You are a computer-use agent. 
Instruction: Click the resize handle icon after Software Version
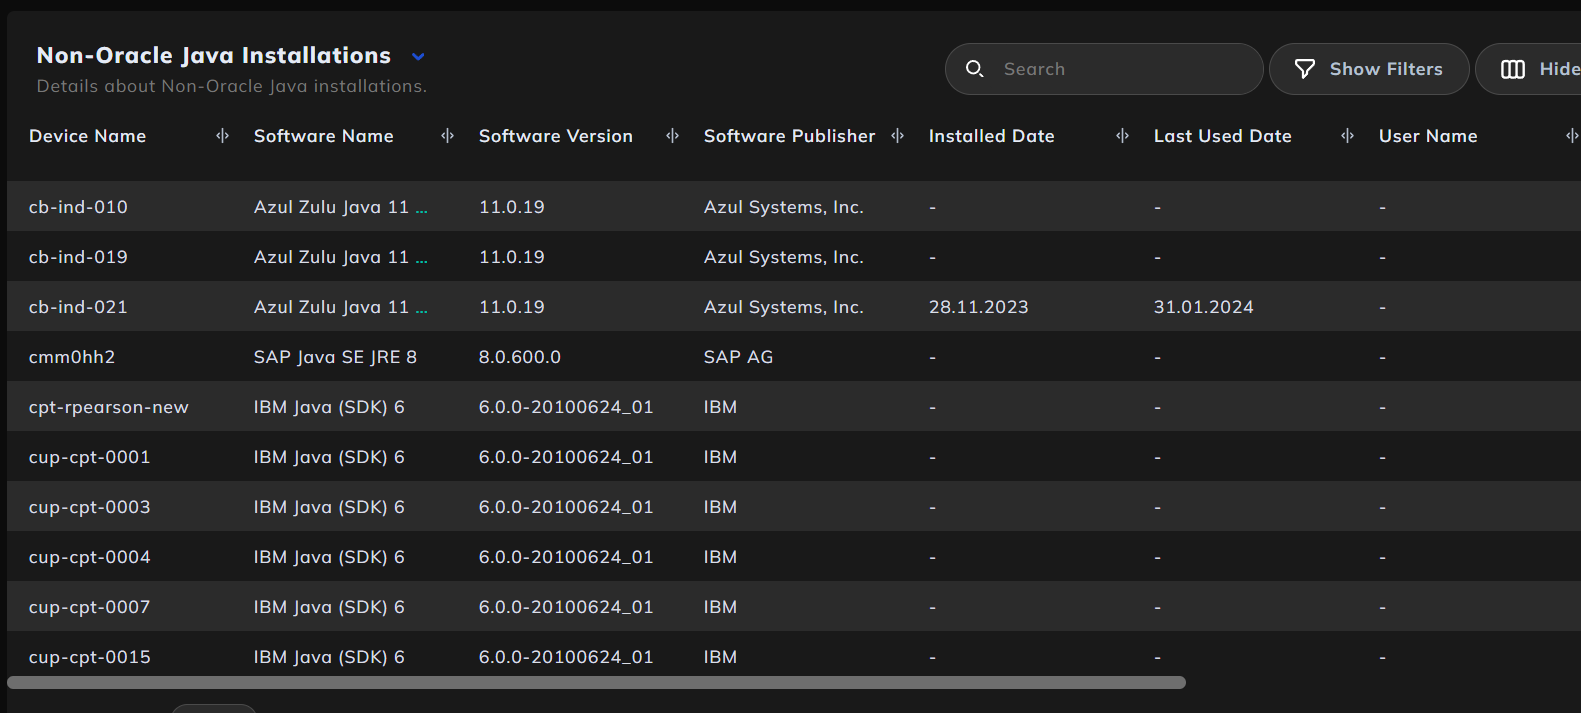pyautogui.click(x=672, y=136)
